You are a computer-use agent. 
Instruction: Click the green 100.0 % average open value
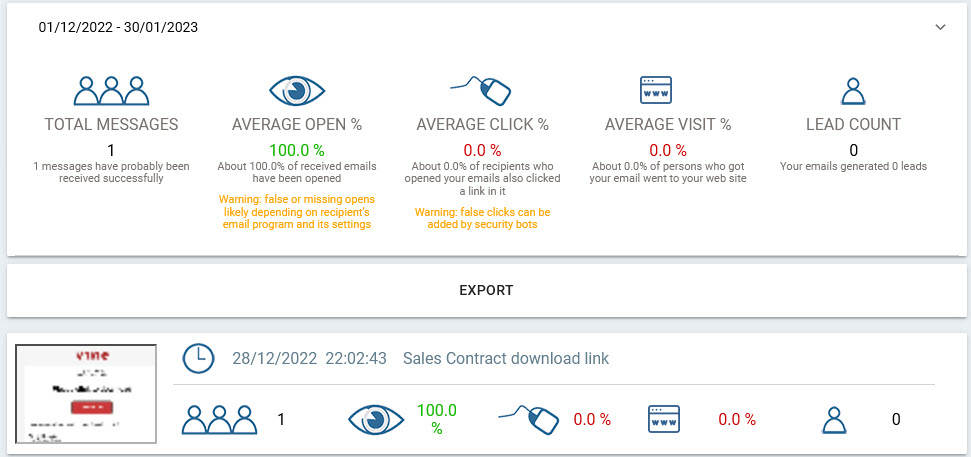[296, 149]
